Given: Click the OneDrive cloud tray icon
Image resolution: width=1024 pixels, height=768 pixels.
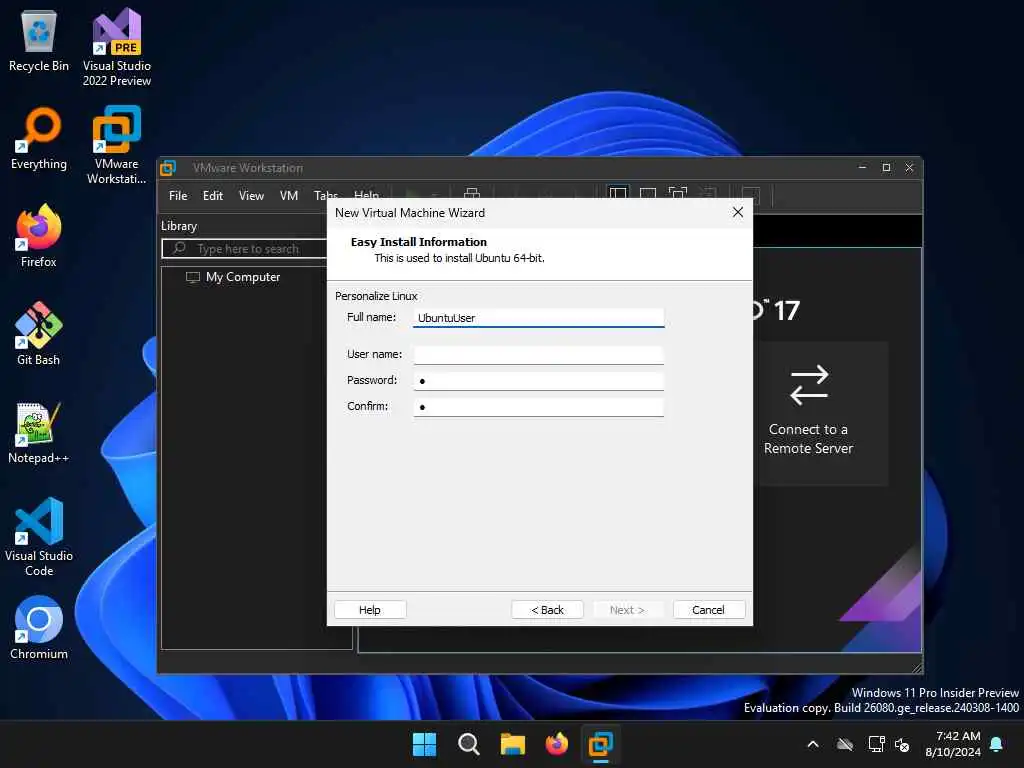Looking at the screenshot, I should tap(845, 744).
